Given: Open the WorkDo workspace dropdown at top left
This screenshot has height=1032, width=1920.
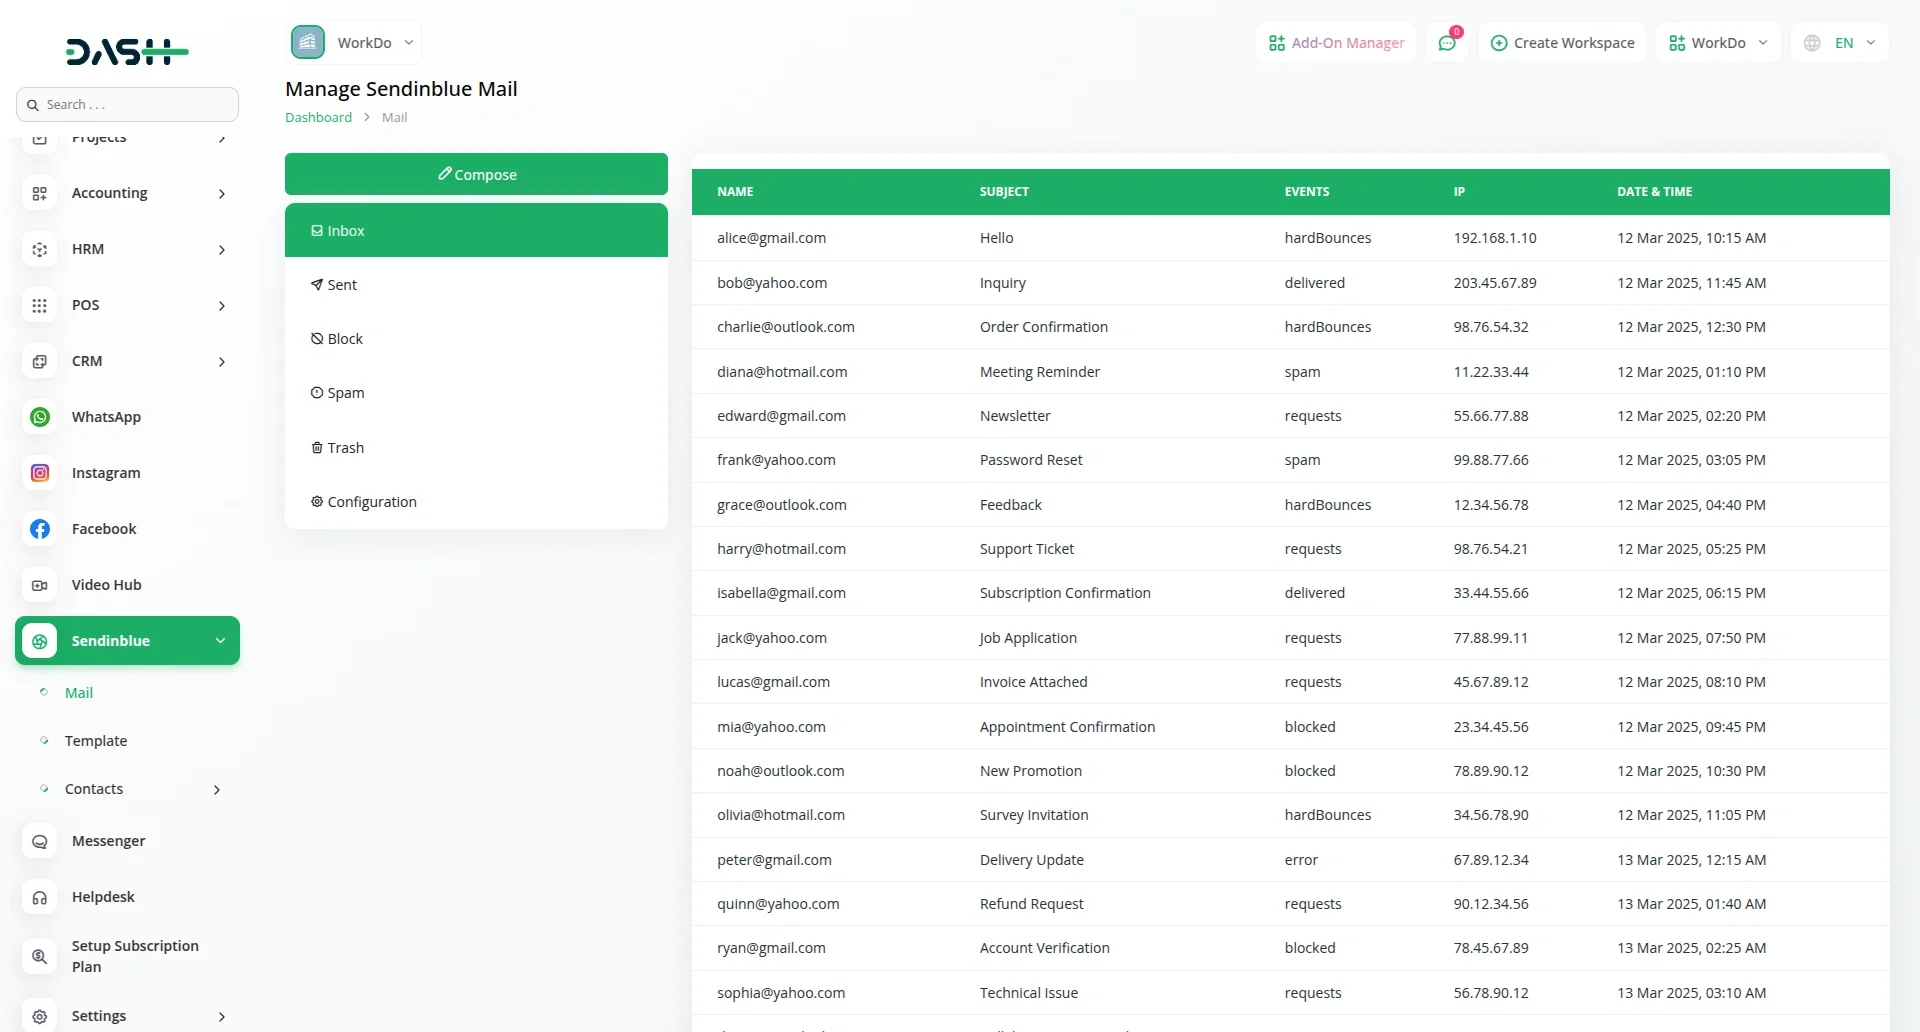Looking at the screenshot, I should click(x=354, y=43).
